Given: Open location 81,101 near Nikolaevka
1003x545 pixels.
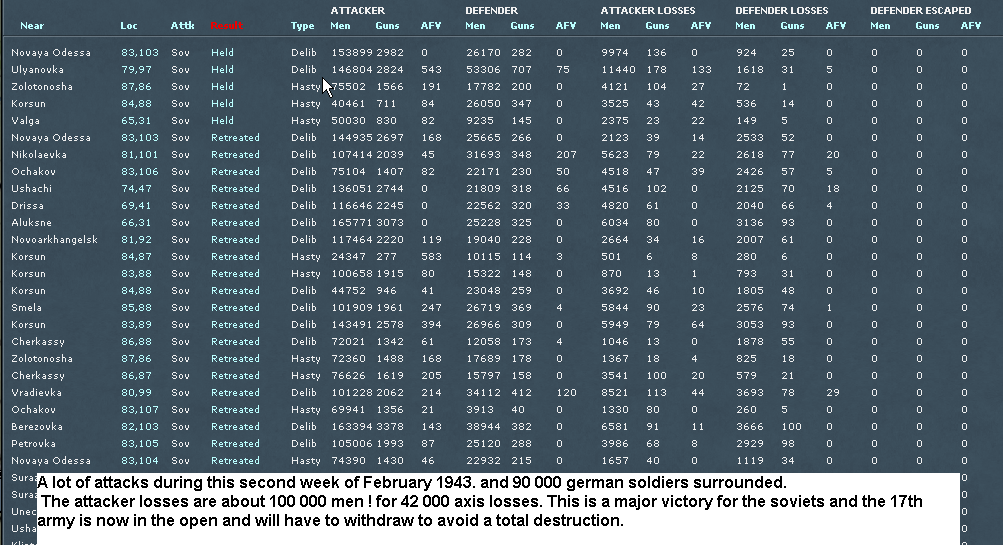Looking at the screenshot, I should (139, 154).
